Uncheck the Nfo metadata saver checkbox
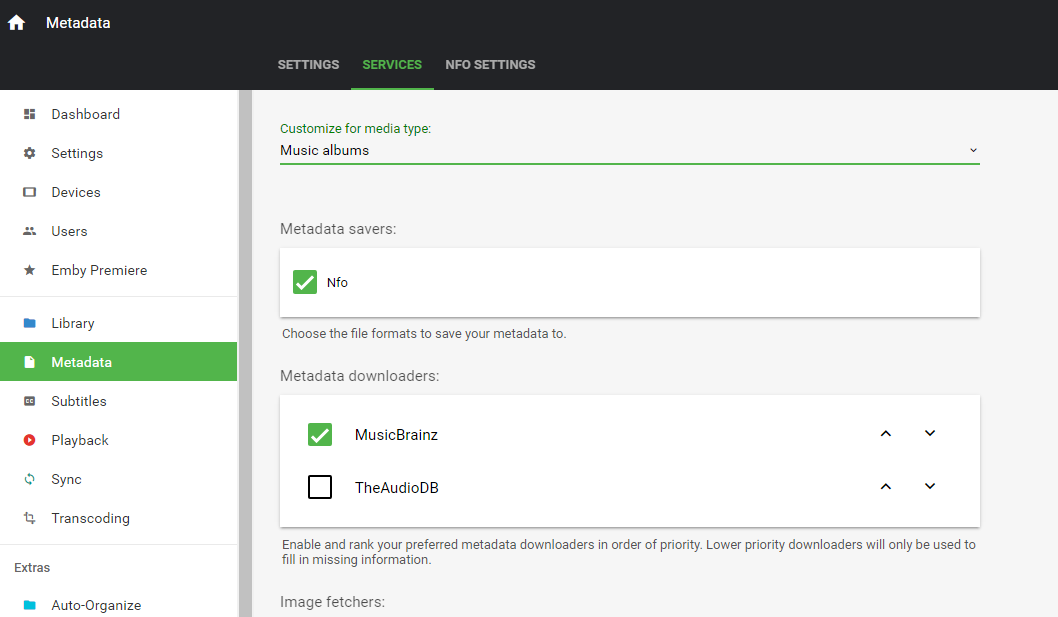This screenshot has height=617, width=1058. click(305, 282)
